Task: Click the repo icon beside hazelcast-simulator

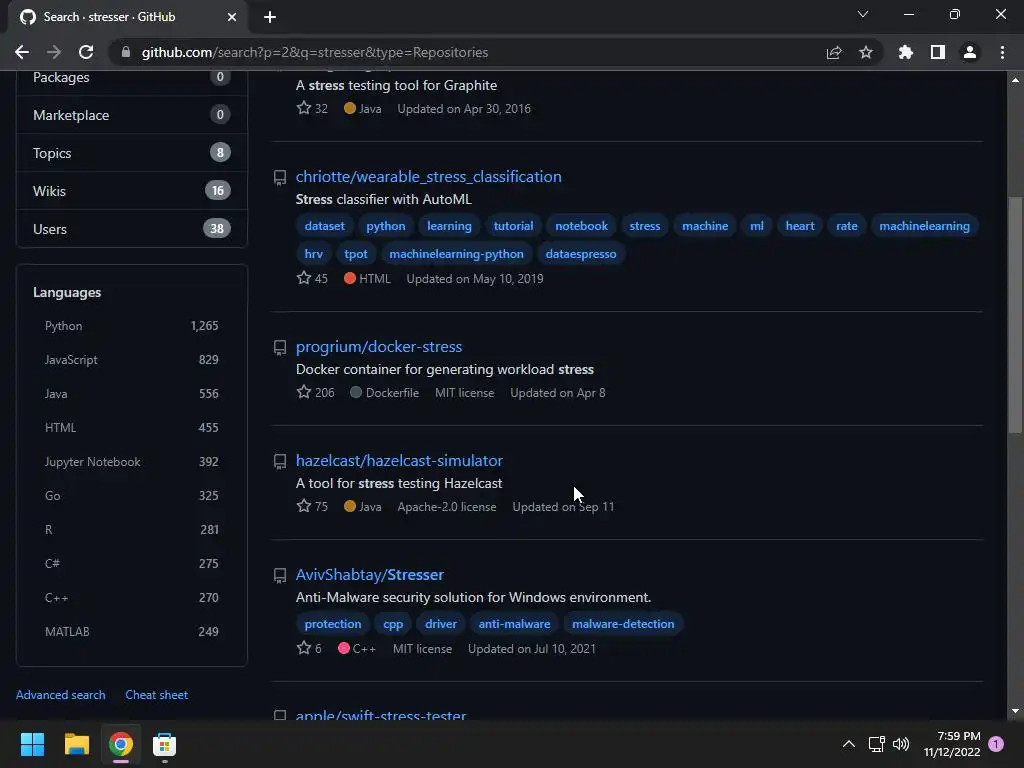Action: [280, 461]
